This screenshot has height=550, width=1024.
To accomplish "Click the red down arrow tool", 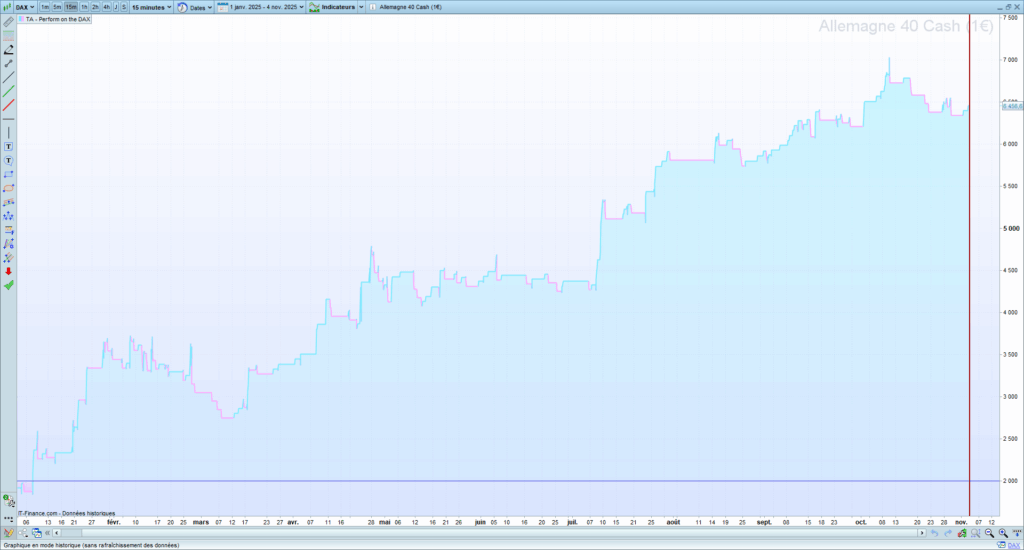I will (x=9, y=271).
